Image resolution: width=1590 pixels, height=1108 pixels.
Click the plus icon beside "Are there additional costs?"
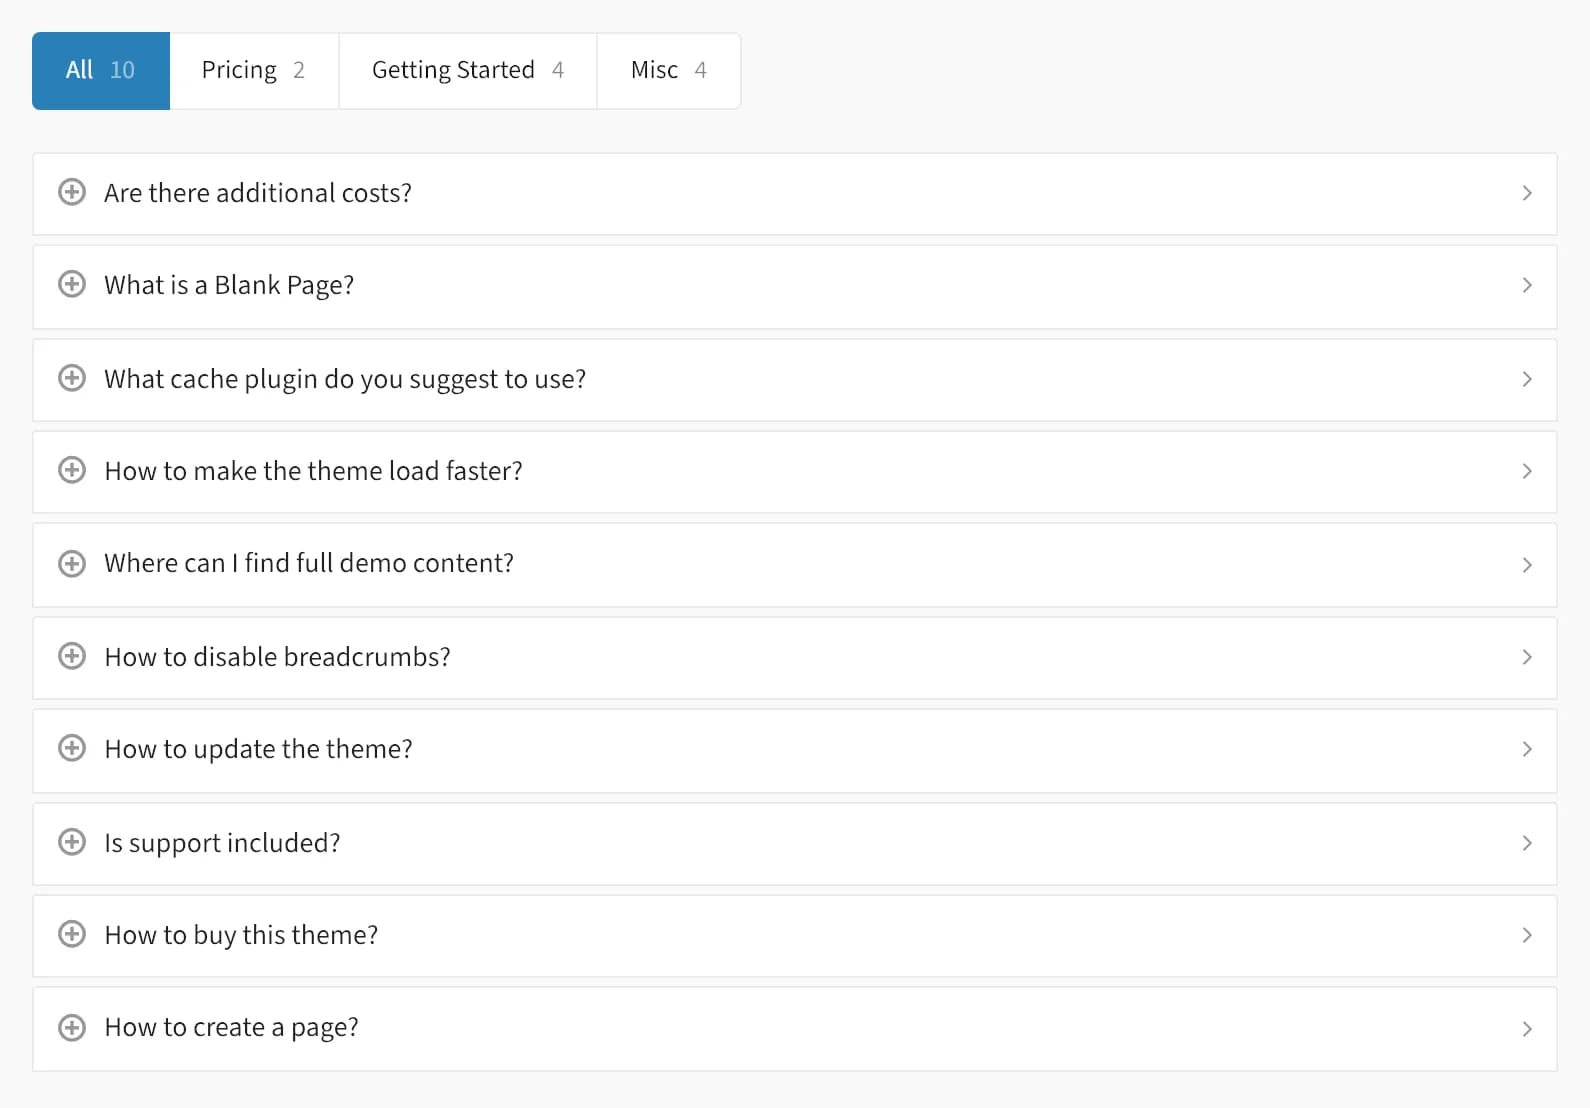pos(72,192)
